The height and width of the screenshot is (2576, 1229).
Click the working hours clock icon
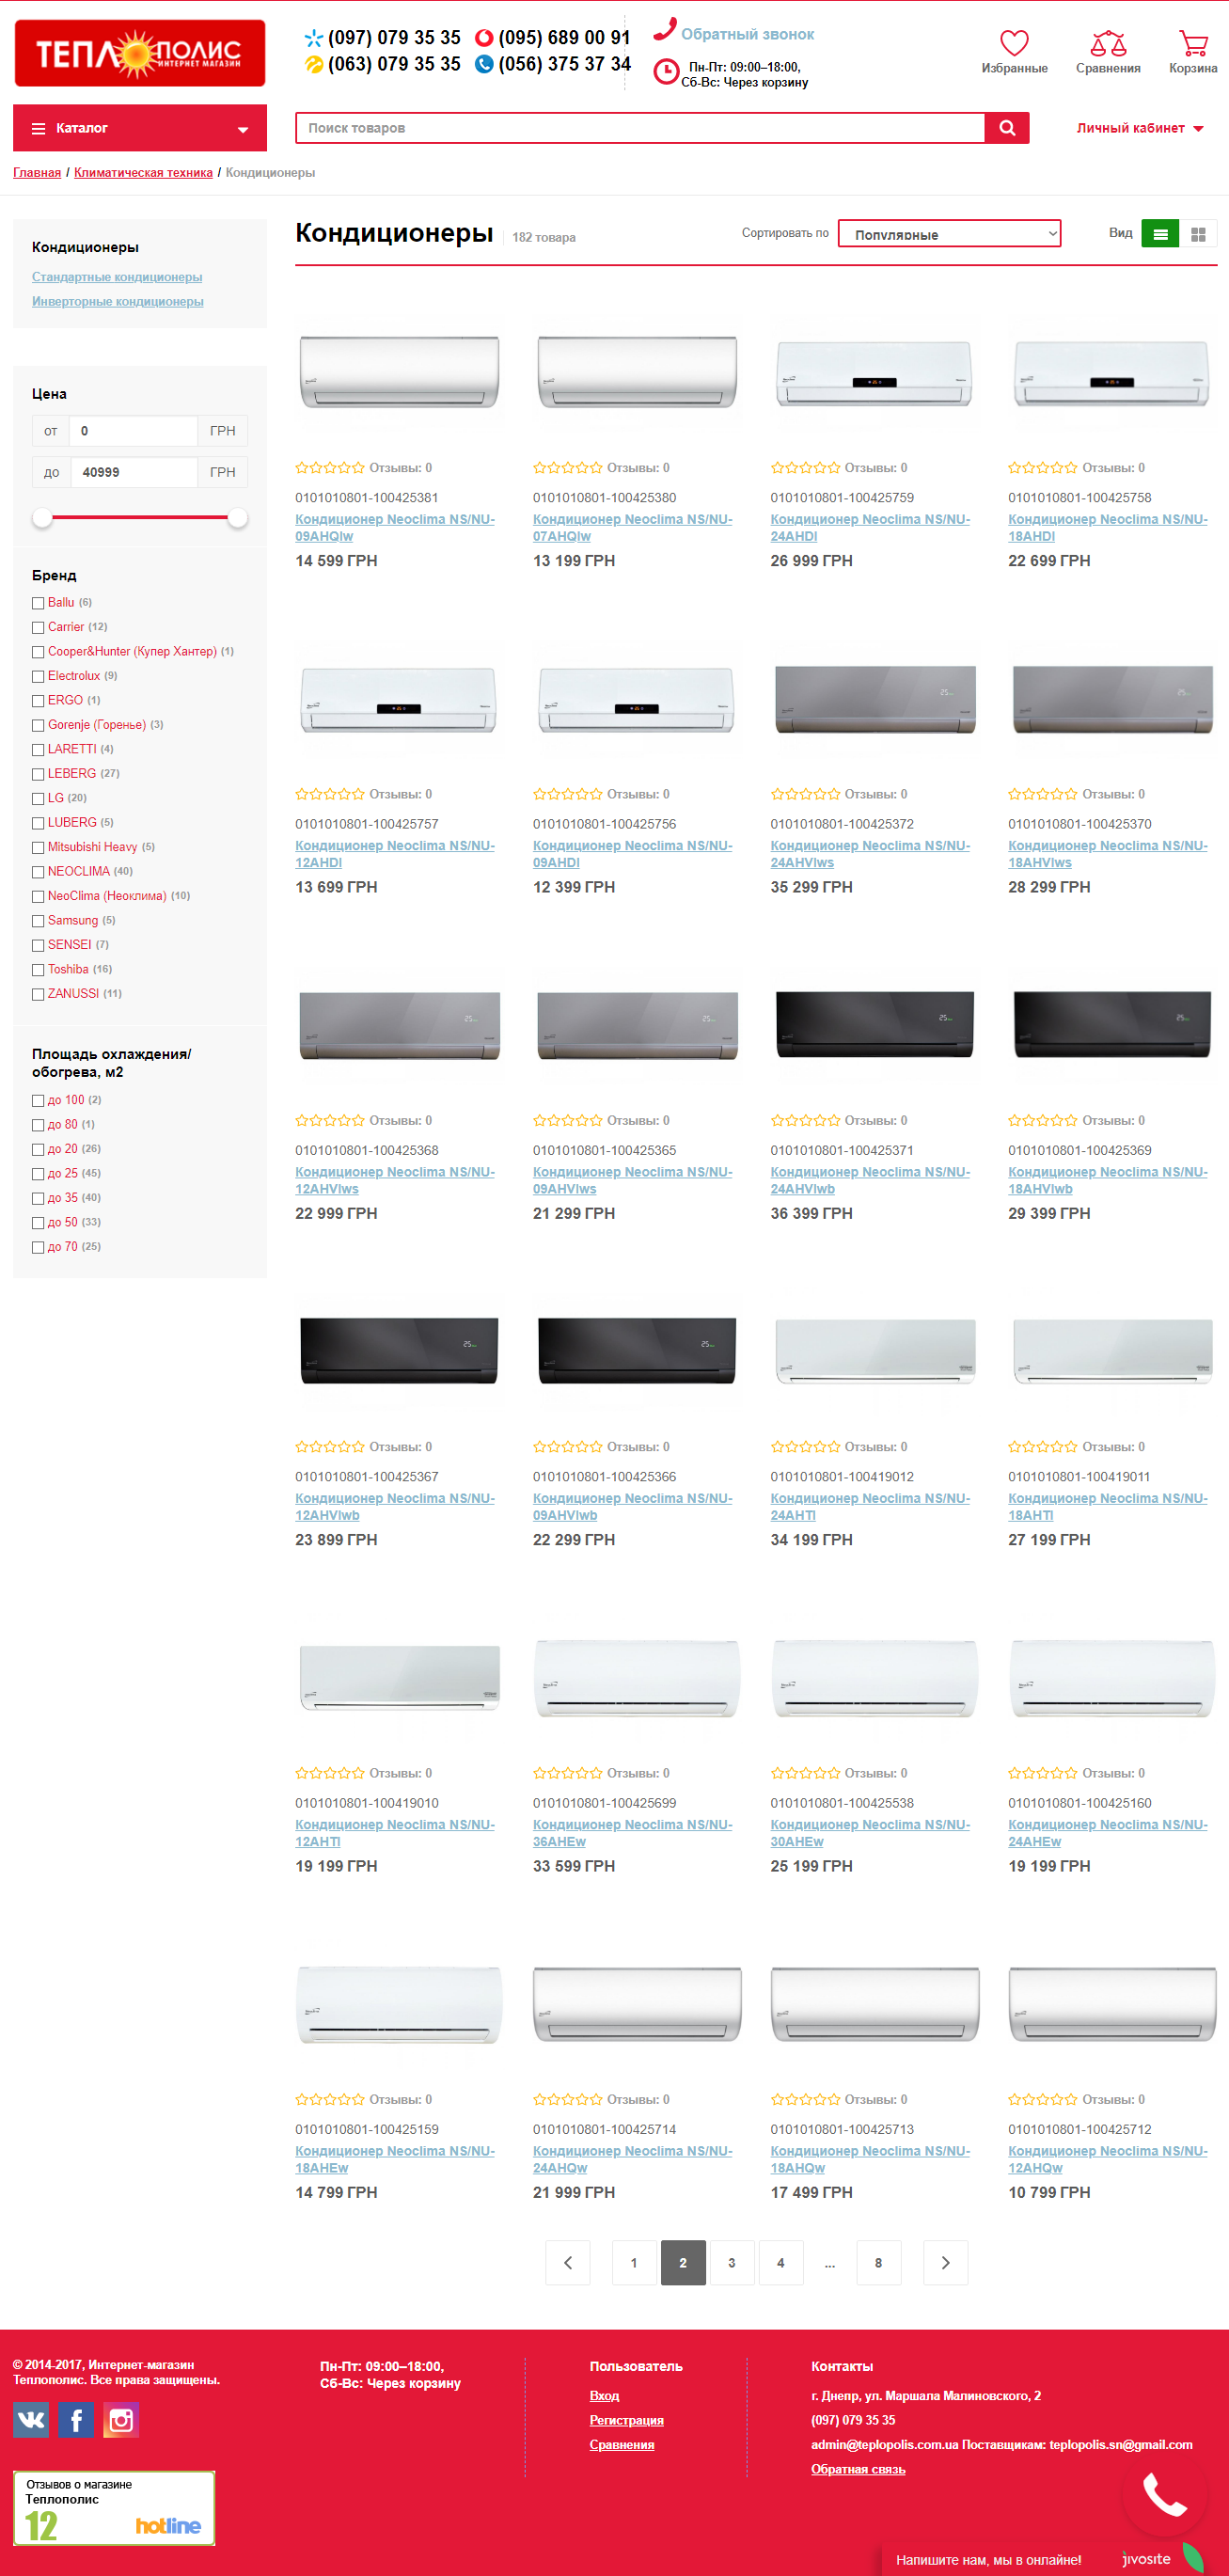(666, 72)
